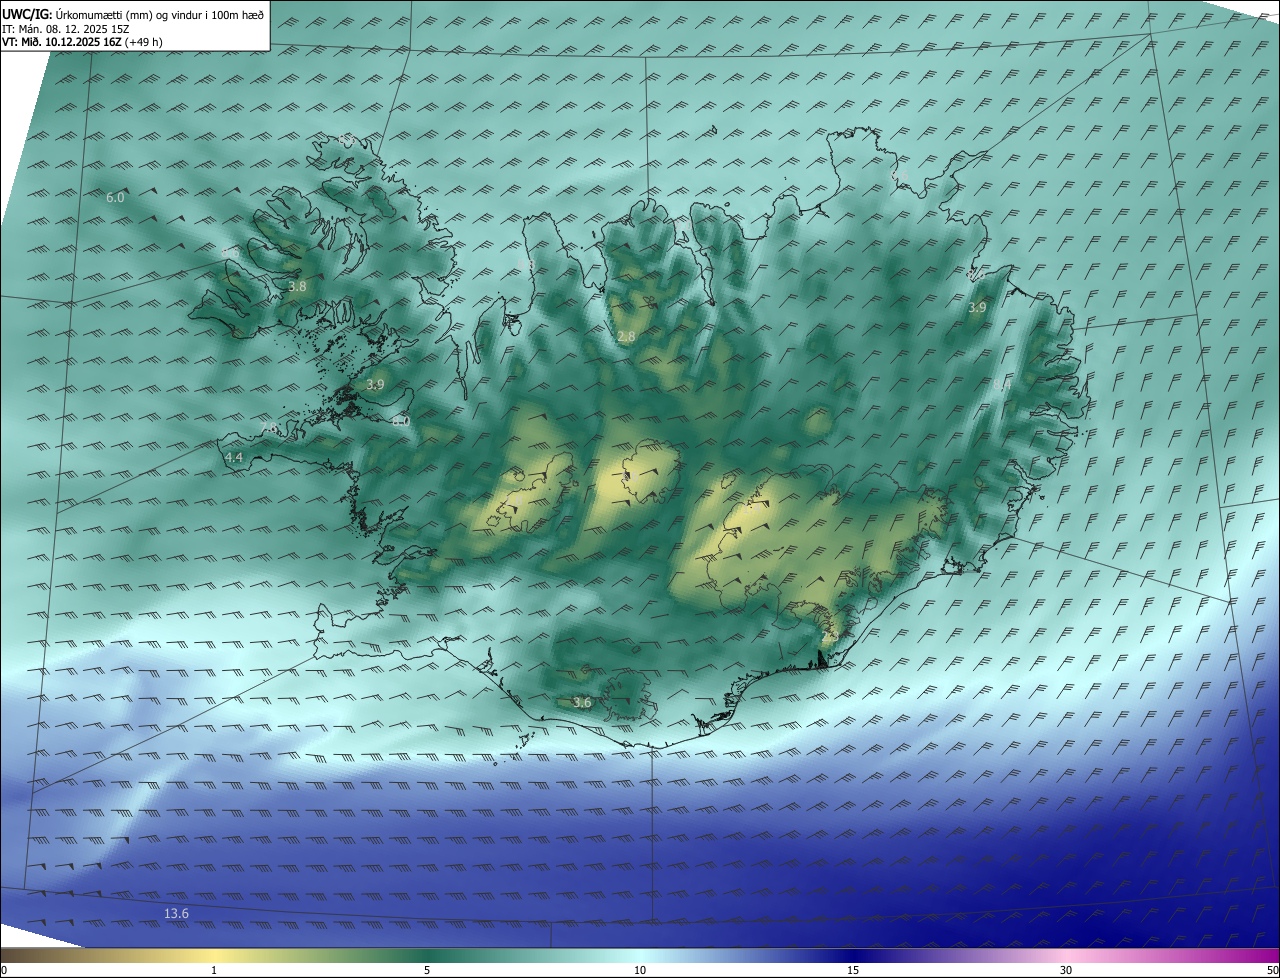Click the 3.9 value label in east Iceland
Image resolution: width=1280 pixels, height=978 pixels.
click(977, 308)
